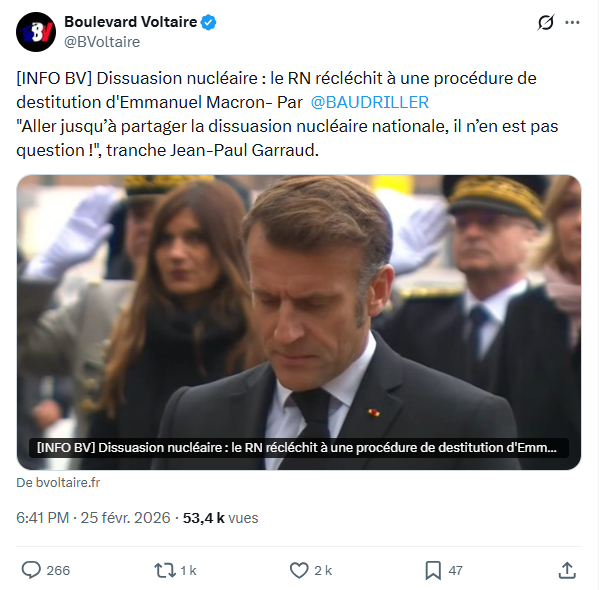
Task: Open the @BAUDRILLER mention link
Action: click(x=370, y=102)
